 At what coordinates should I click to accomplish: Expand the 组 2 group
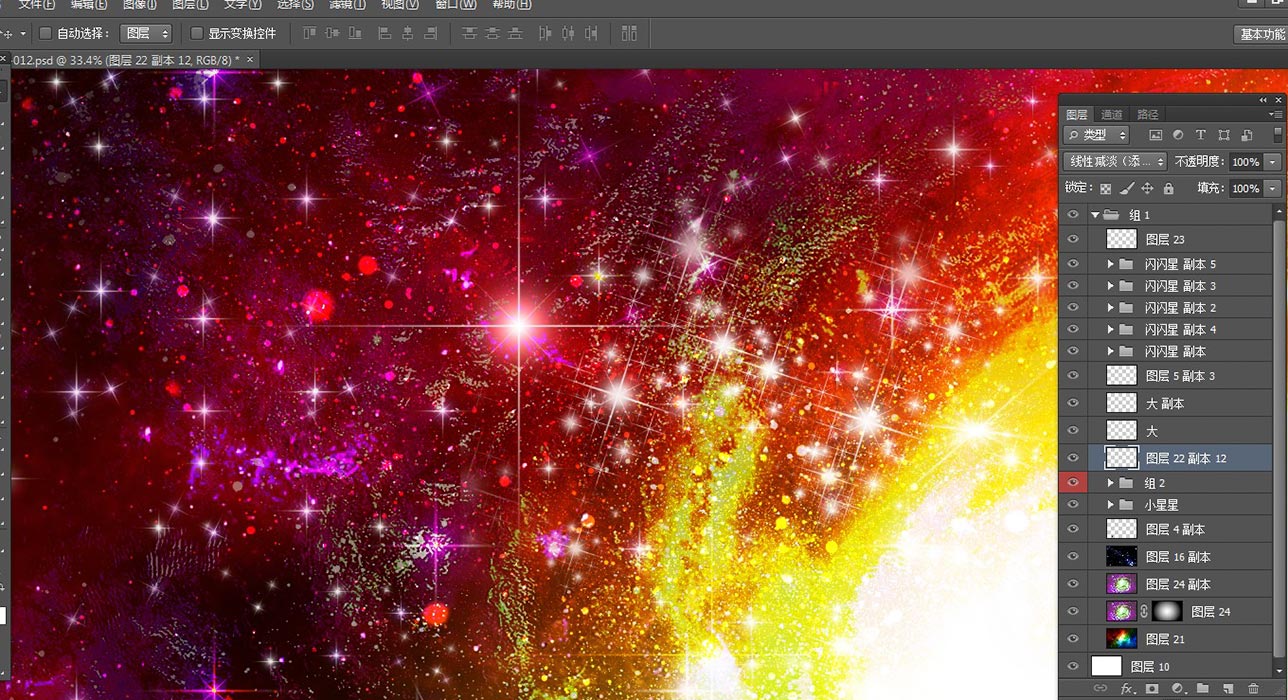[x=1110, y=483]
